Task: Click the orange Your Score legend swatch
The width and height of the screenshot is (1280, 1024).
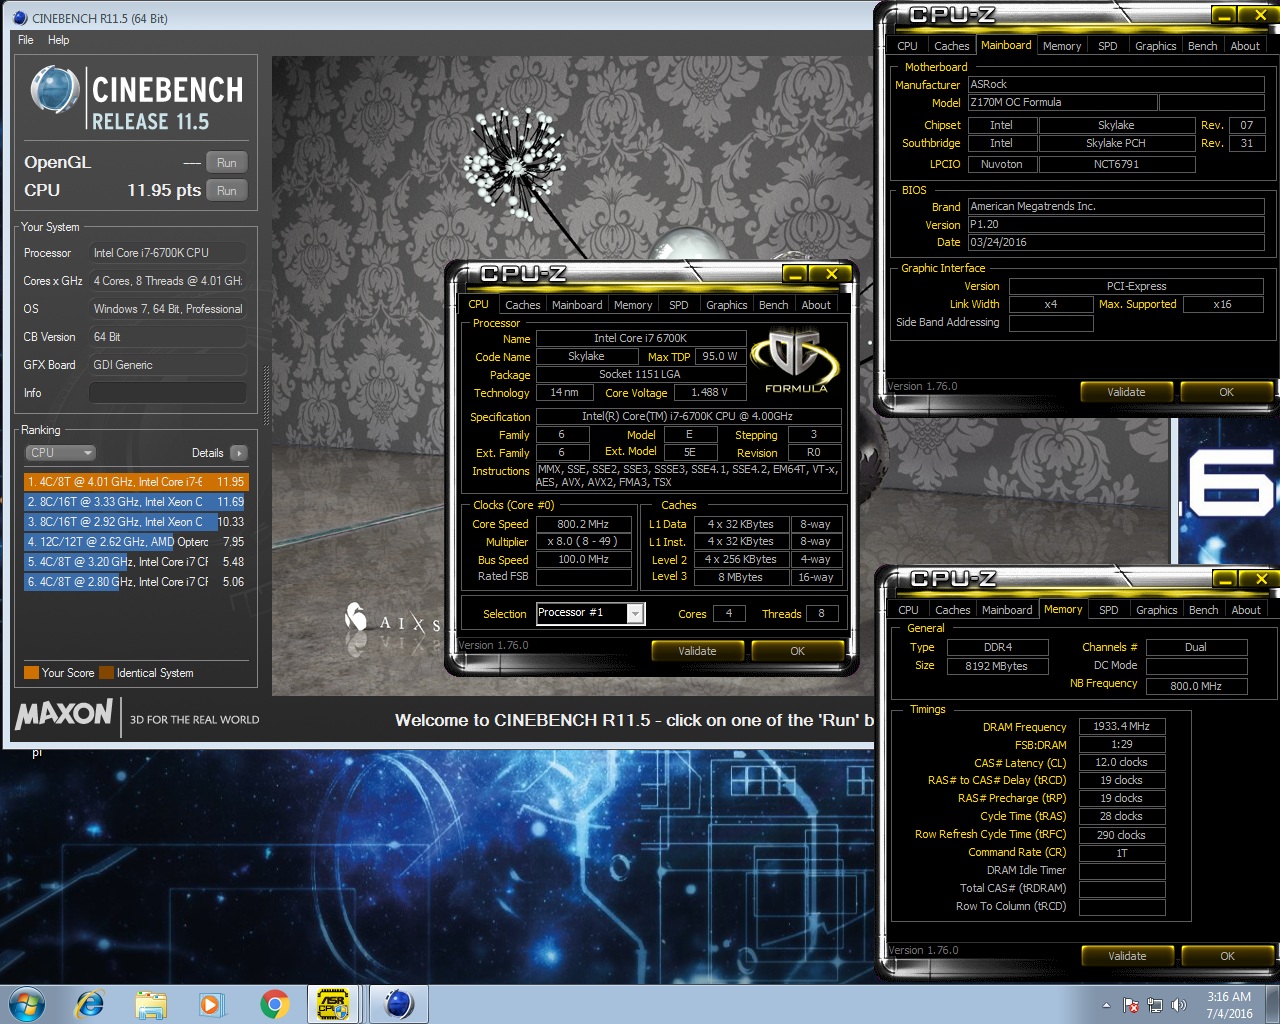Action: [x=31, y=673]
